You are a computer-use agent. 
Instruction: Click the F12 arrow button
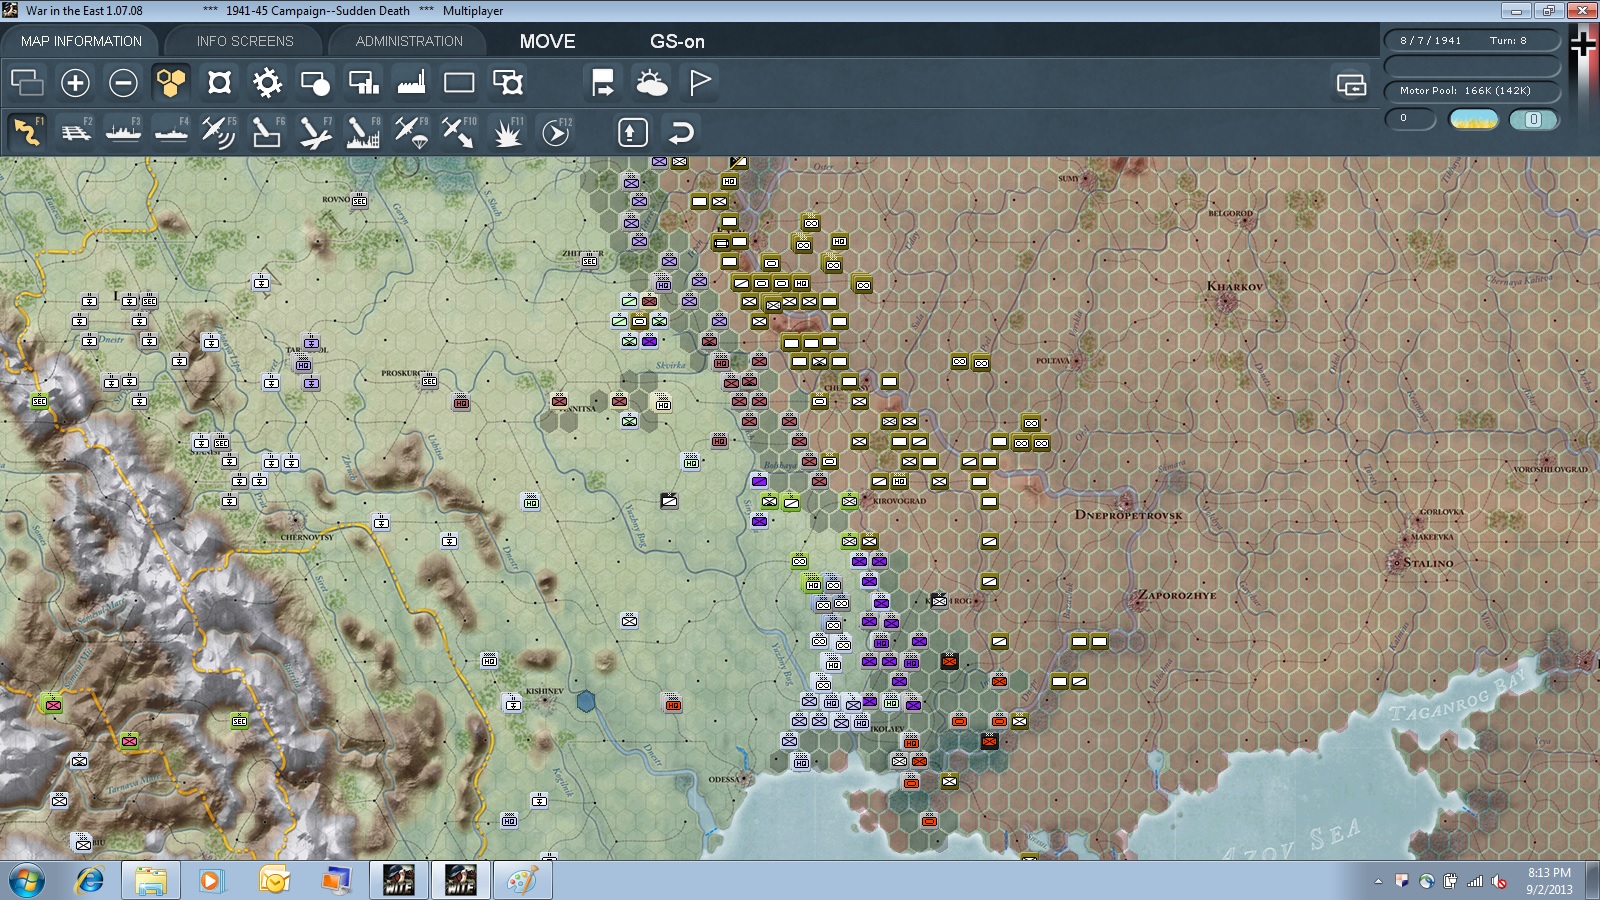click(x=556, y=132)
